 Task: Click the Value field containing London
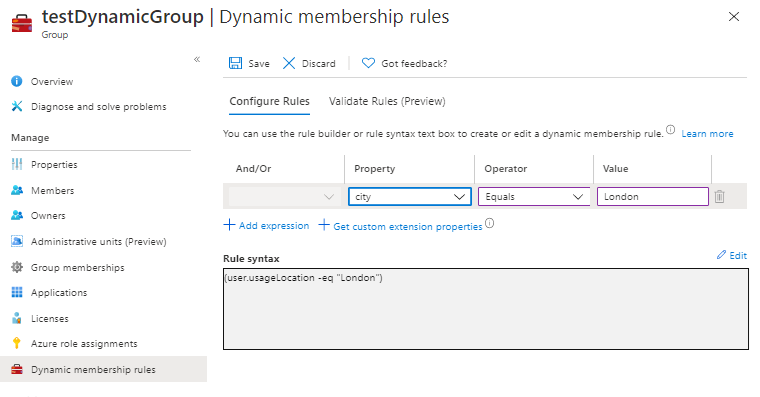653,196
